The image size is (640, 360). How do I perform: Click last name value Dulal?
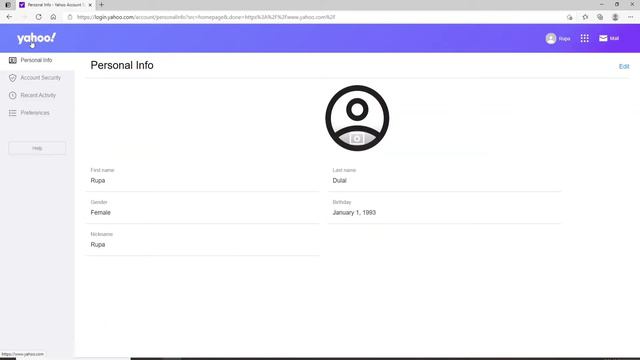(x=340, y=180)
